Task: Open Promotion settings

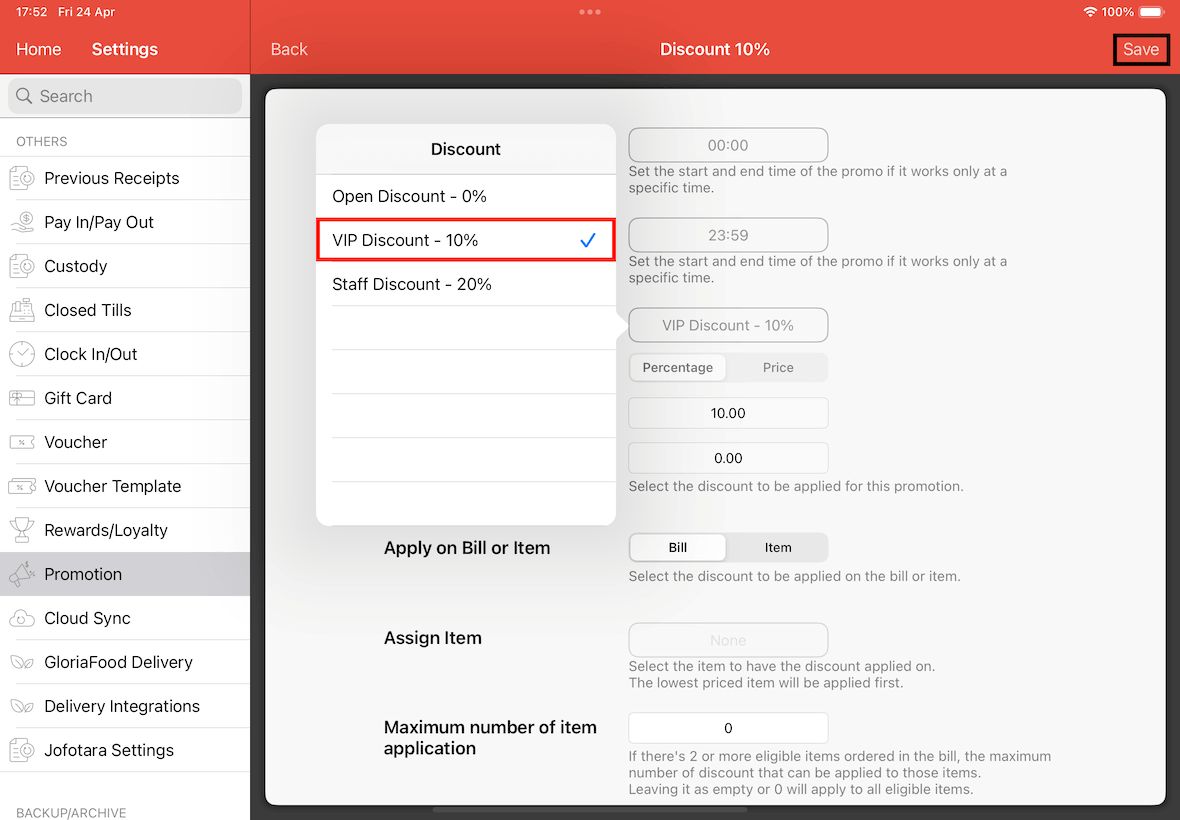Action: 125,574
